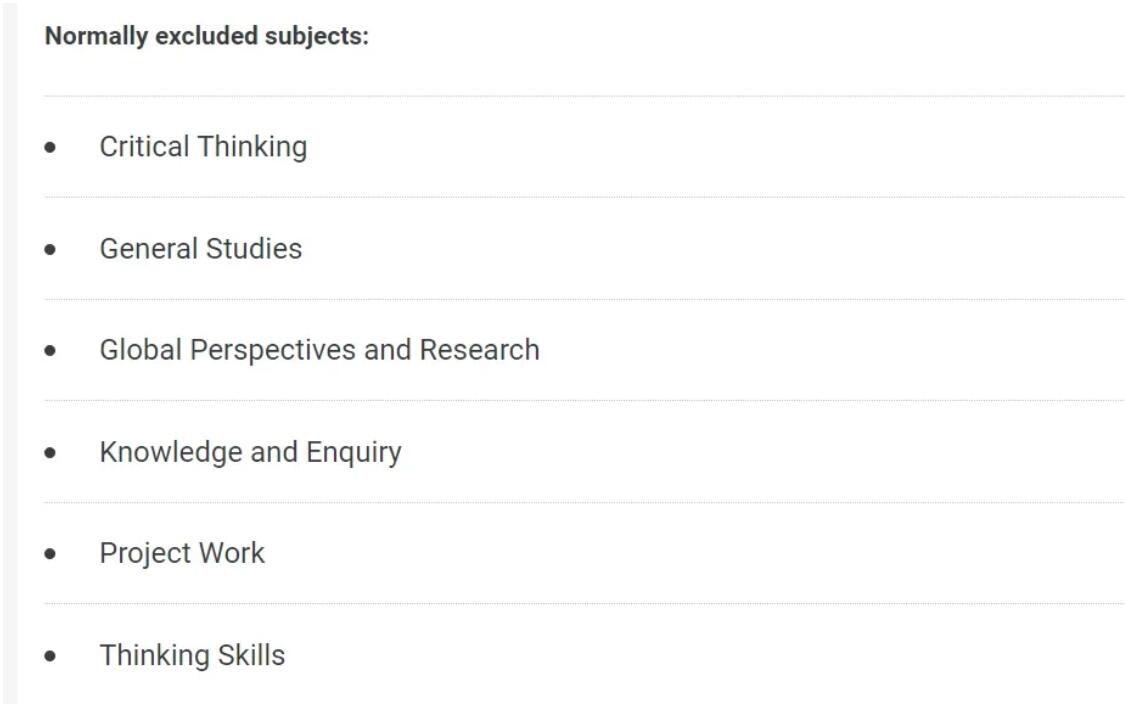Select the Critical Thinking list item
The height and width of the screenshot is (708, 1125).
click(203, 147)
